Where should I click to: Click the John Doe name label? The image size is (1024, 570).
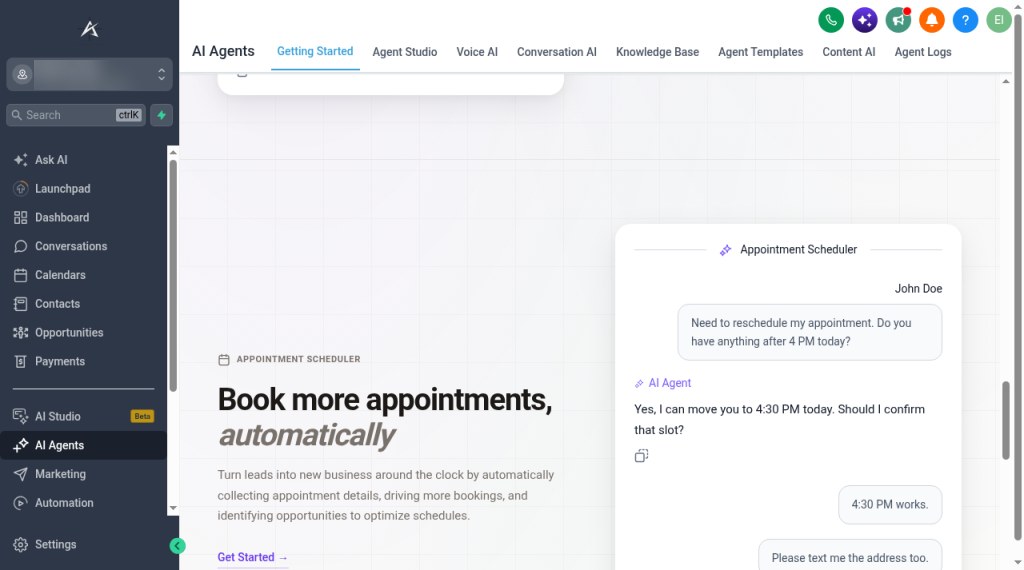[918, 289]
